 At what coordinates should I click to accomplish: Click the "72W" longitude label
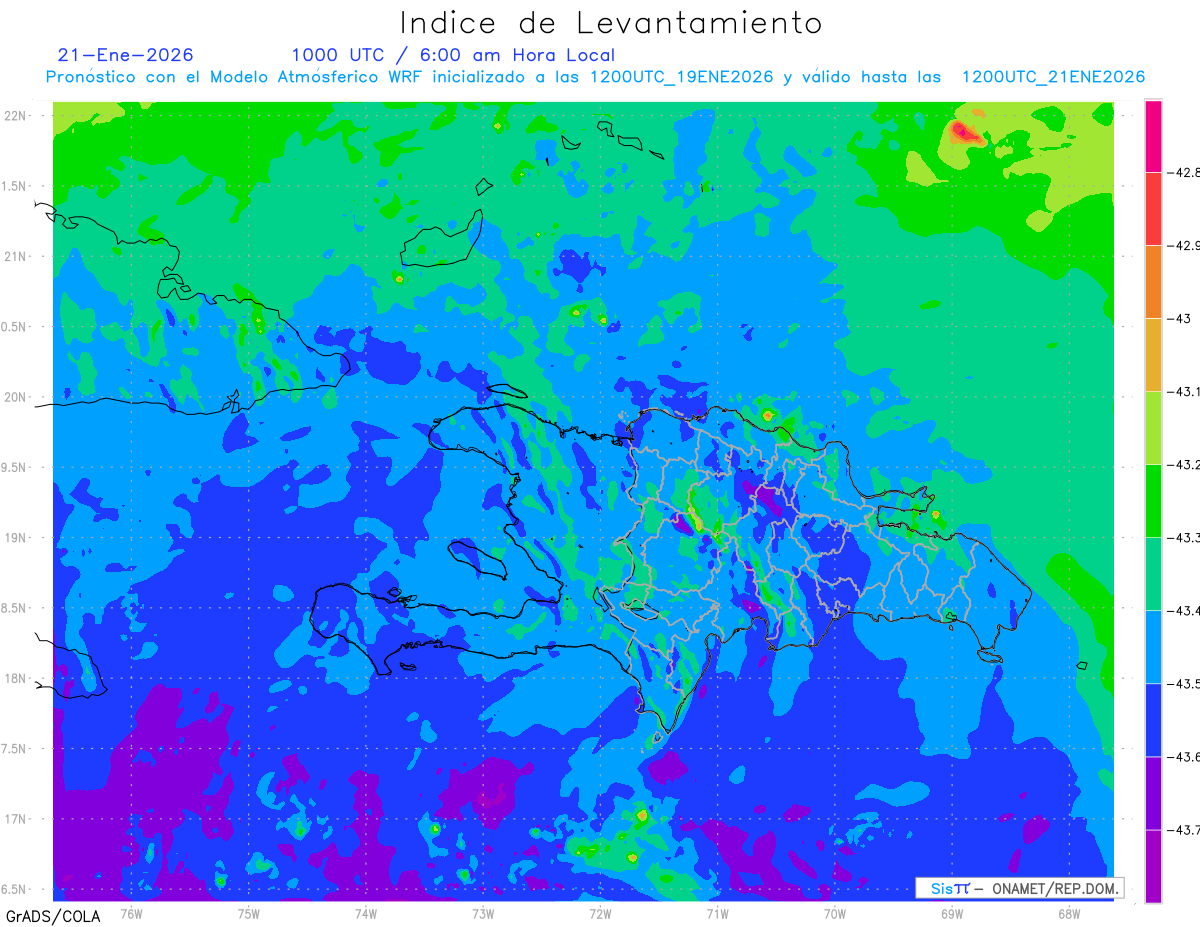click(x=600, y=912)
